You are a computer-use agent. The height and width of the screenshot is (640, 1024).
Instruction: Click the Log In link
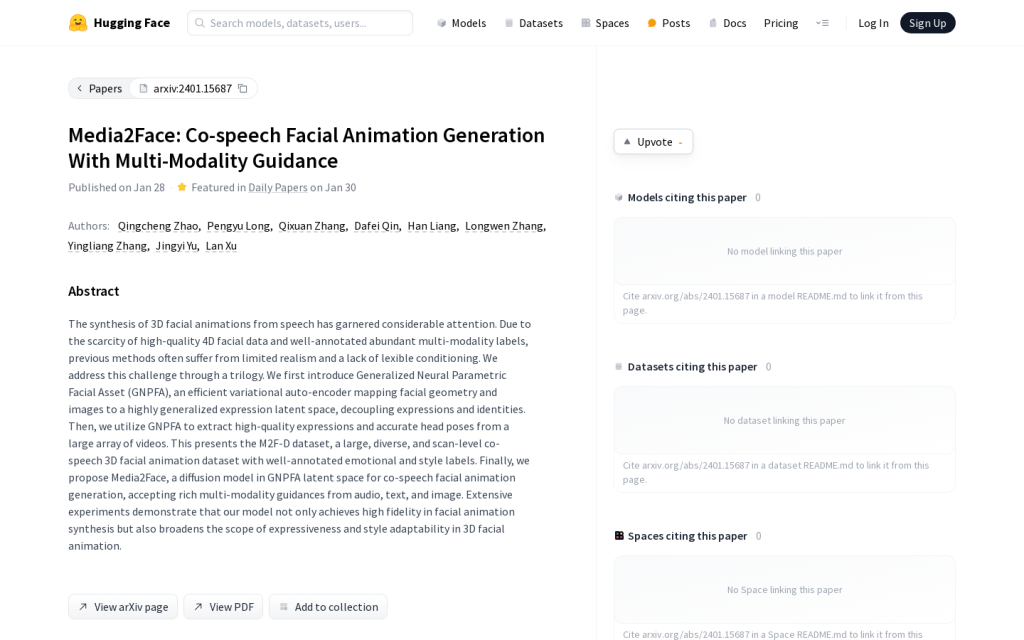point(873,23)
